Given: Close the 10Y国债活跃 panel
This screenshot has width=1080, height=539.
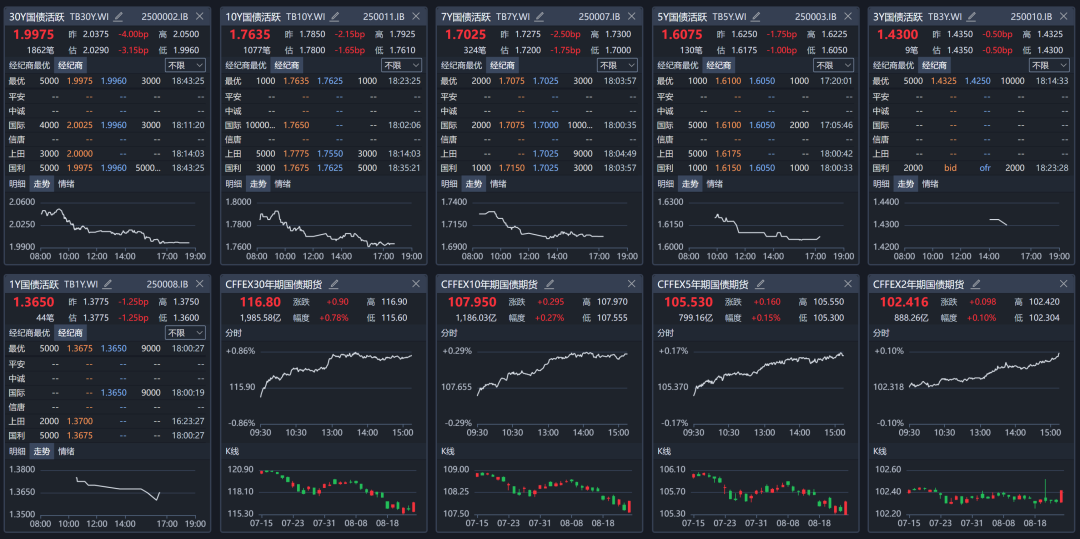Looking at the screenshot, I should tap(416, 16).
